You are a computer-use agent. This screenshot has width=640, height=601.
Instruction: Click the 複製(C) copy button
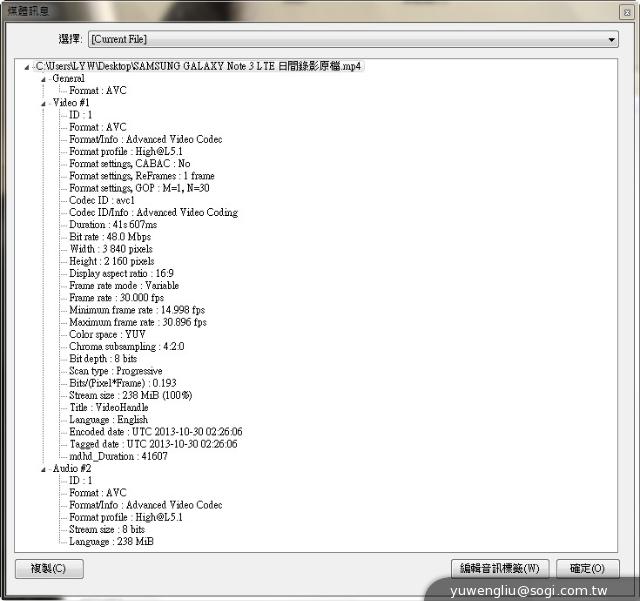49,568
